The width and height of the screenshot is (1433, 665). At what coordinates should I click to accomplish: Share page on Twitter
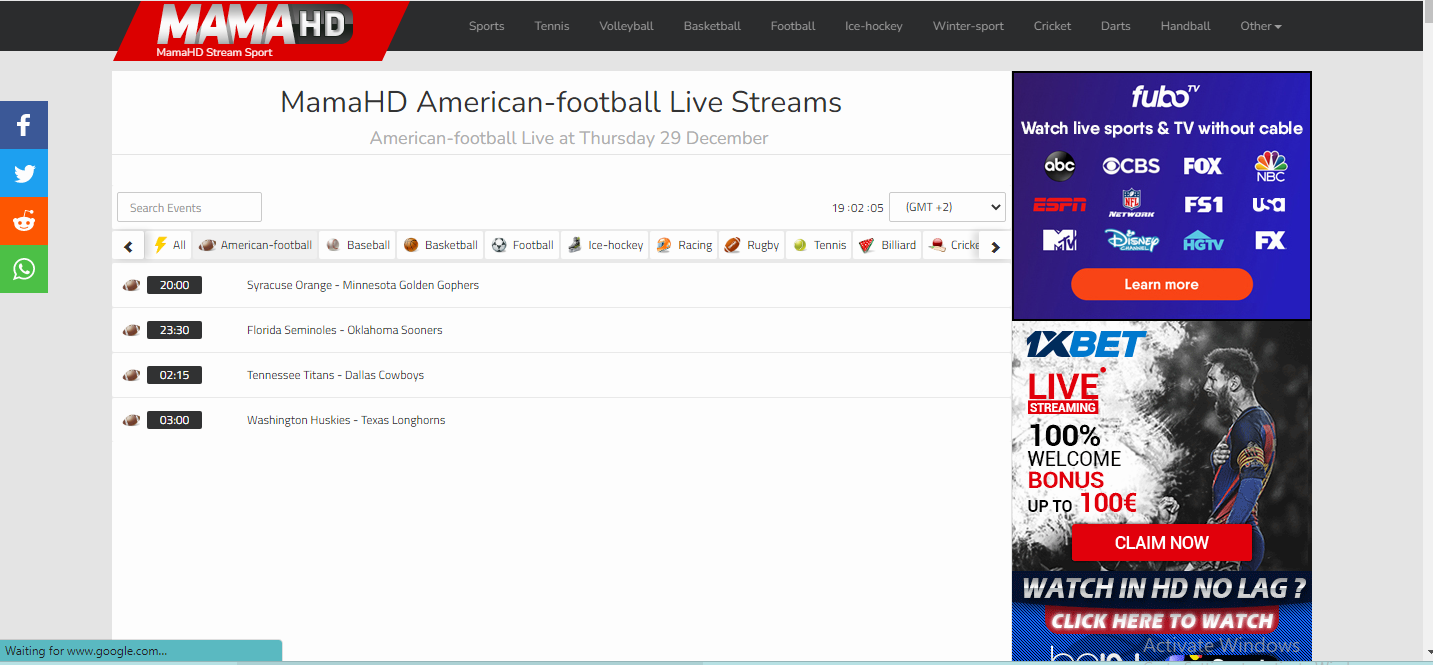click(x=24, y=173)
